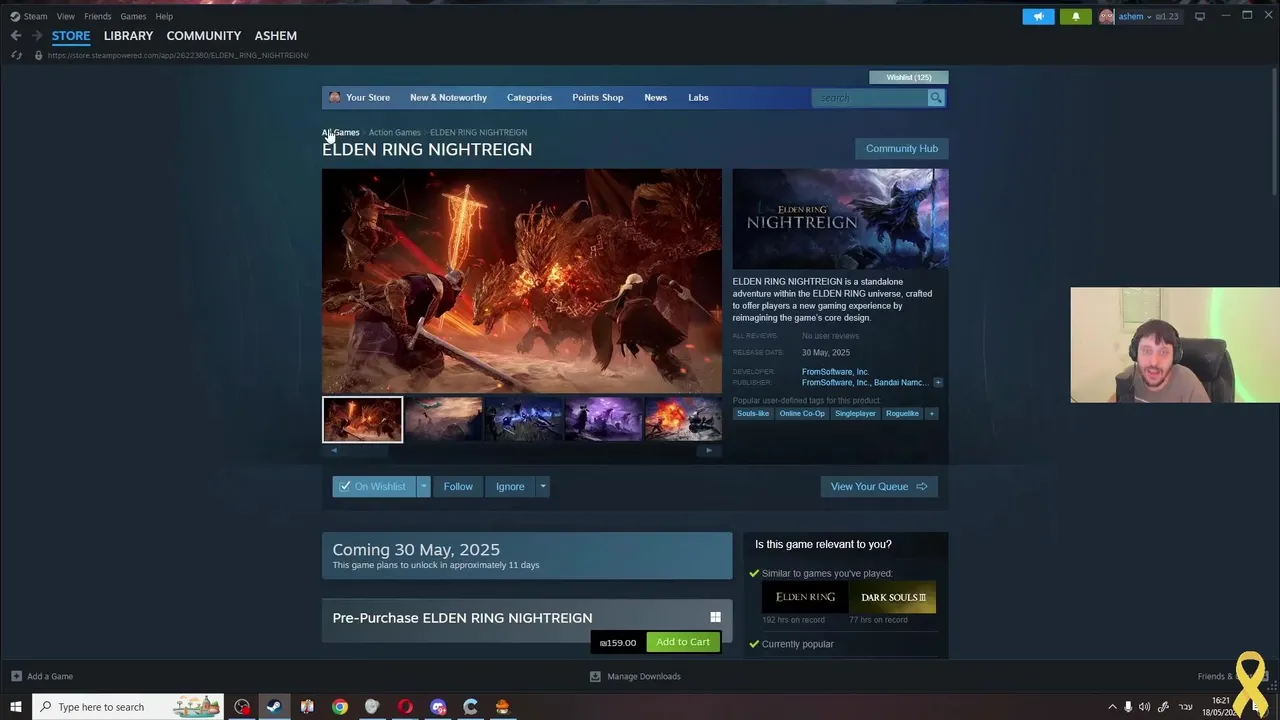The height and width of the screenshot is (720, 1280).
Task: Open the View menu
Action: click(x=65, y=16)
